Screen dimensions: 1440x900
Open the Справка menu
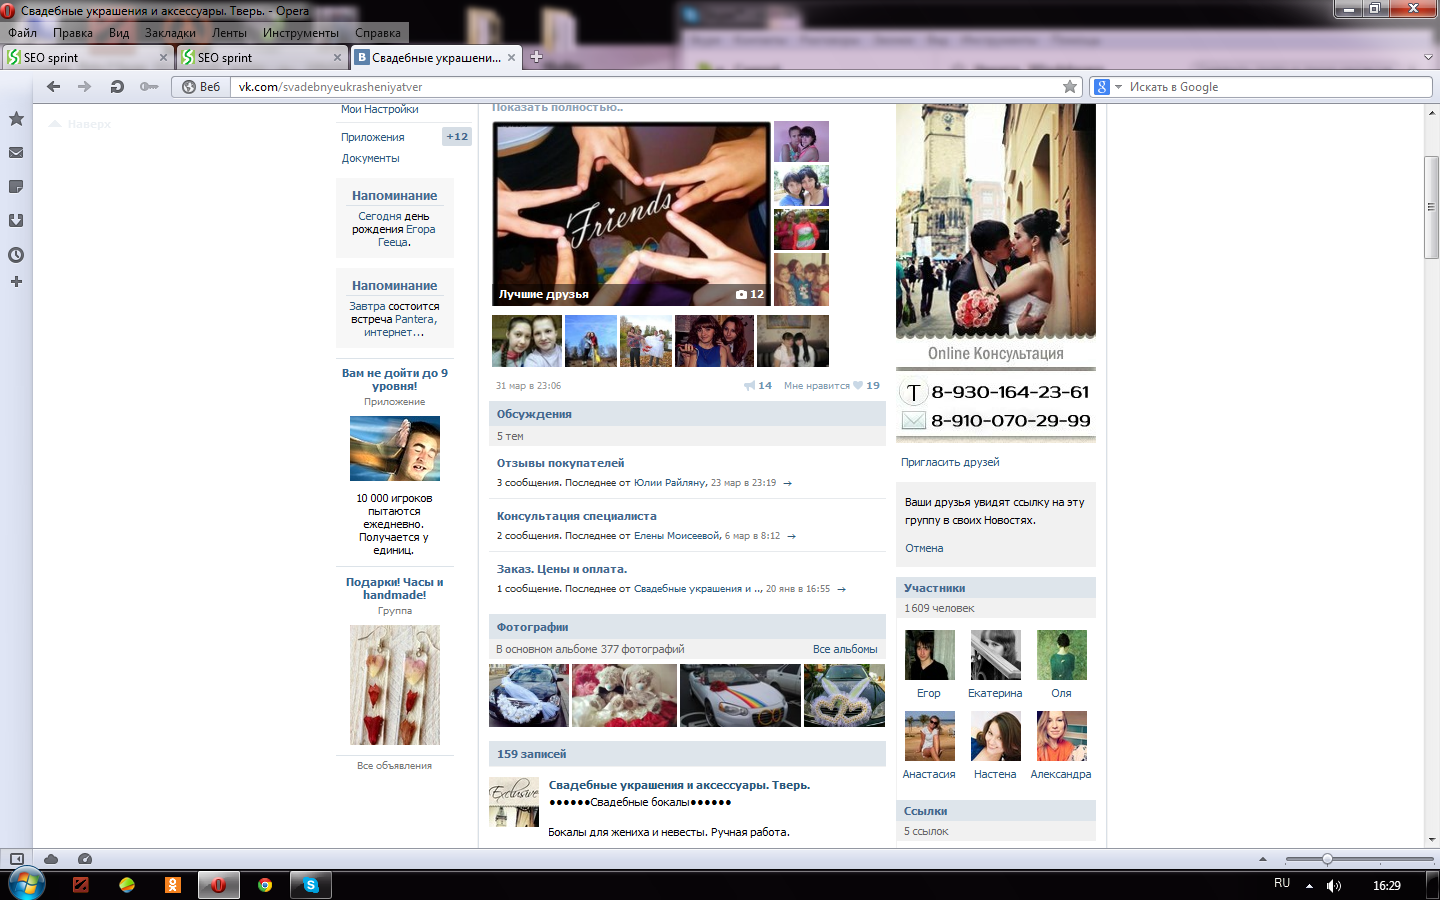(378, 33)
